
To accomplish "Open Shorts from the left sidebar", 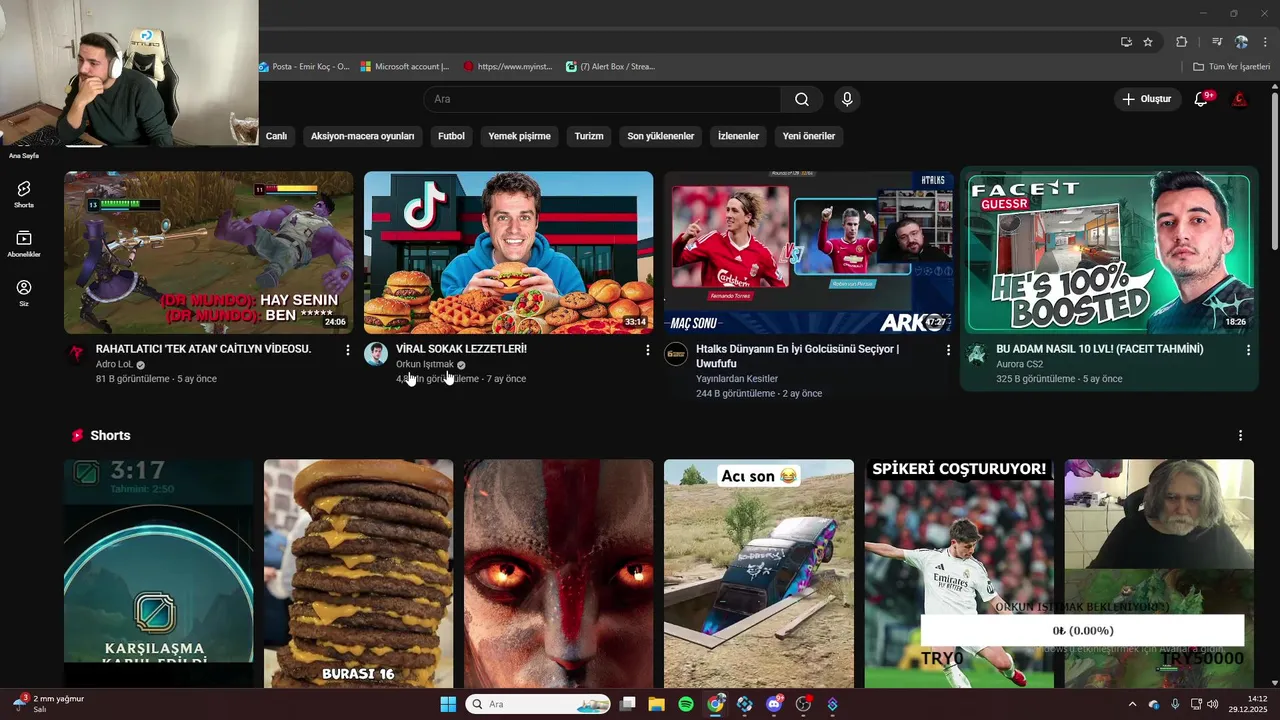I will pos(24,194).
